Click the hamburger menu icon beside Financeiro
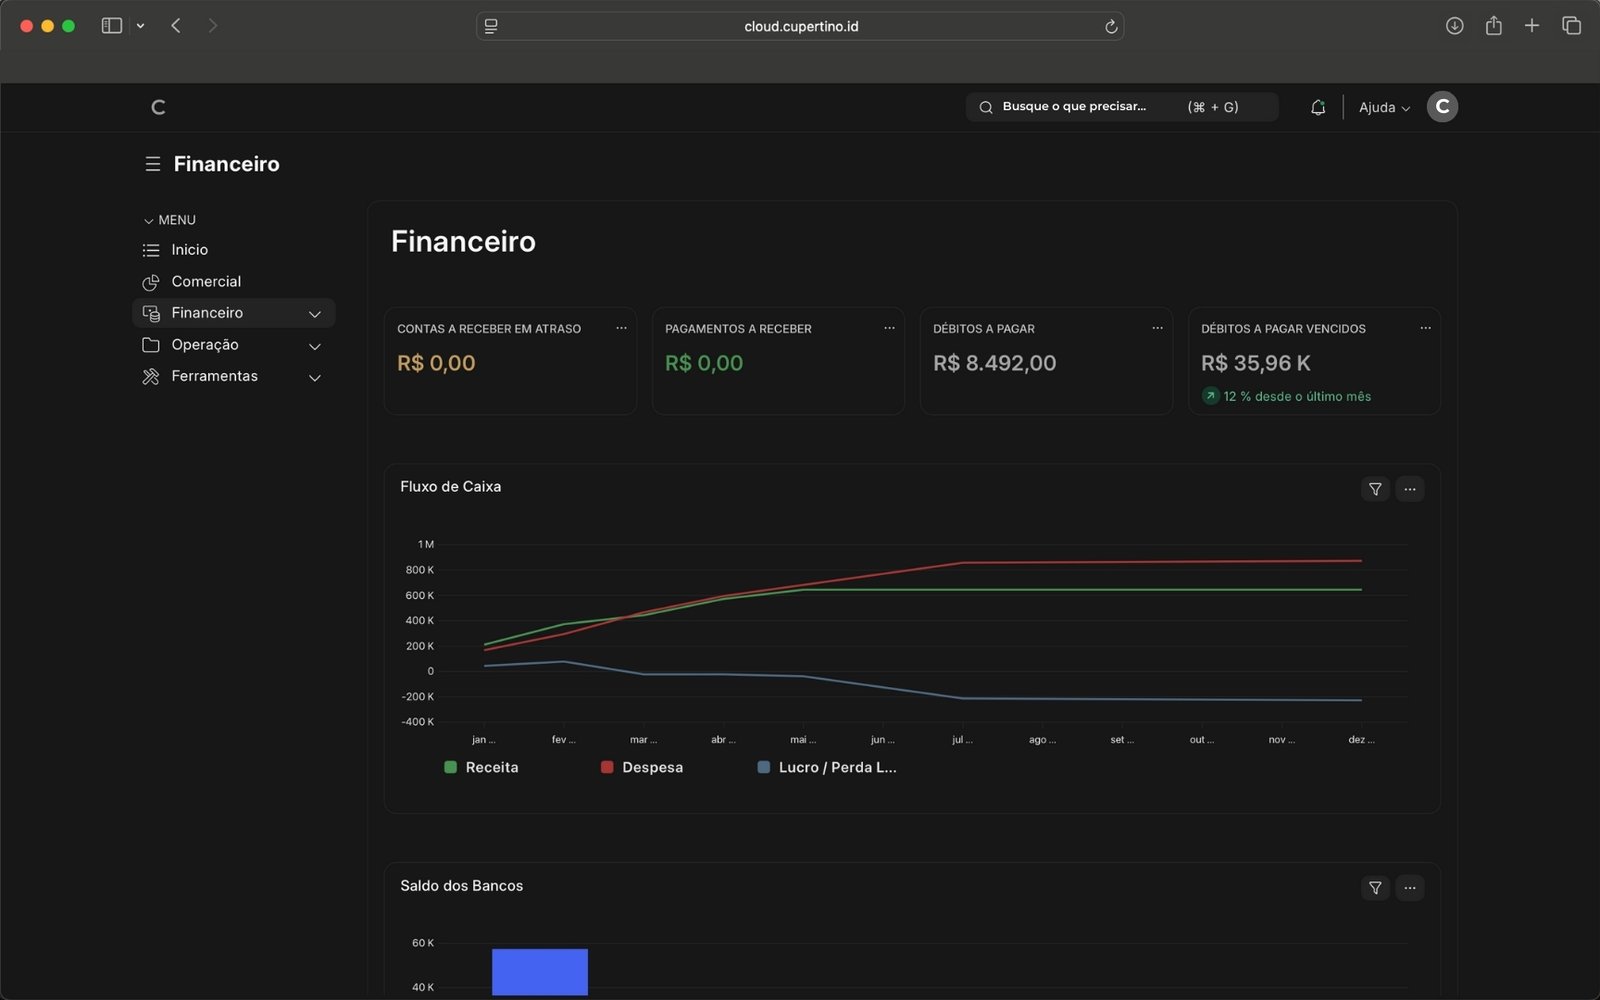Screen dimensions: 1600x1000 (152, 164)
